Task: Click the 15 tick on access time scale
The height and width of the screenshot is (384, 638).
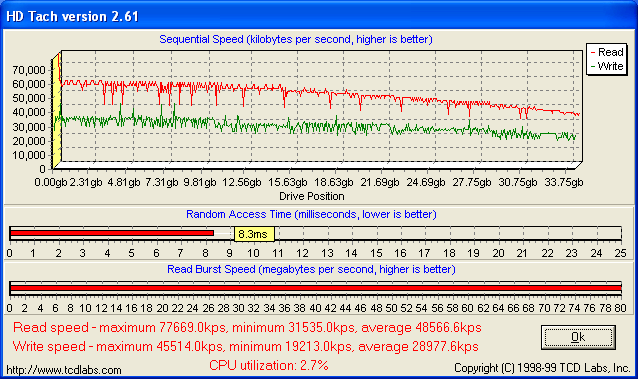Action: click(376, 253)
